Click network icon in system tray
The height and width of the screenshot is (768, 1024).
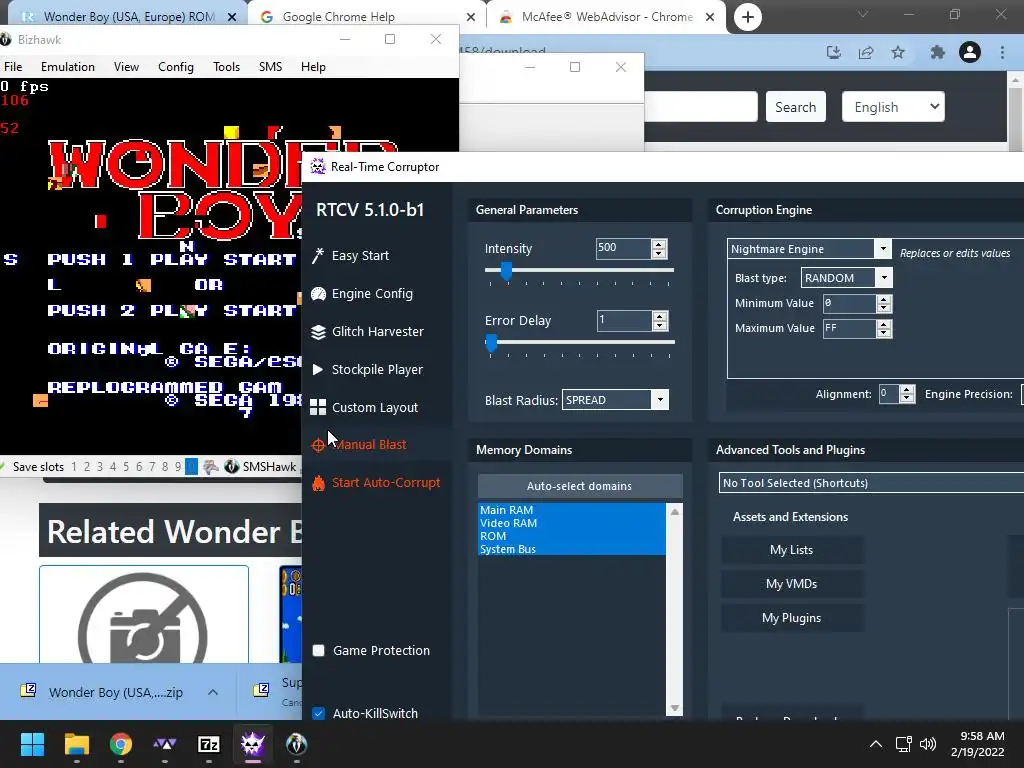point(903,744)
